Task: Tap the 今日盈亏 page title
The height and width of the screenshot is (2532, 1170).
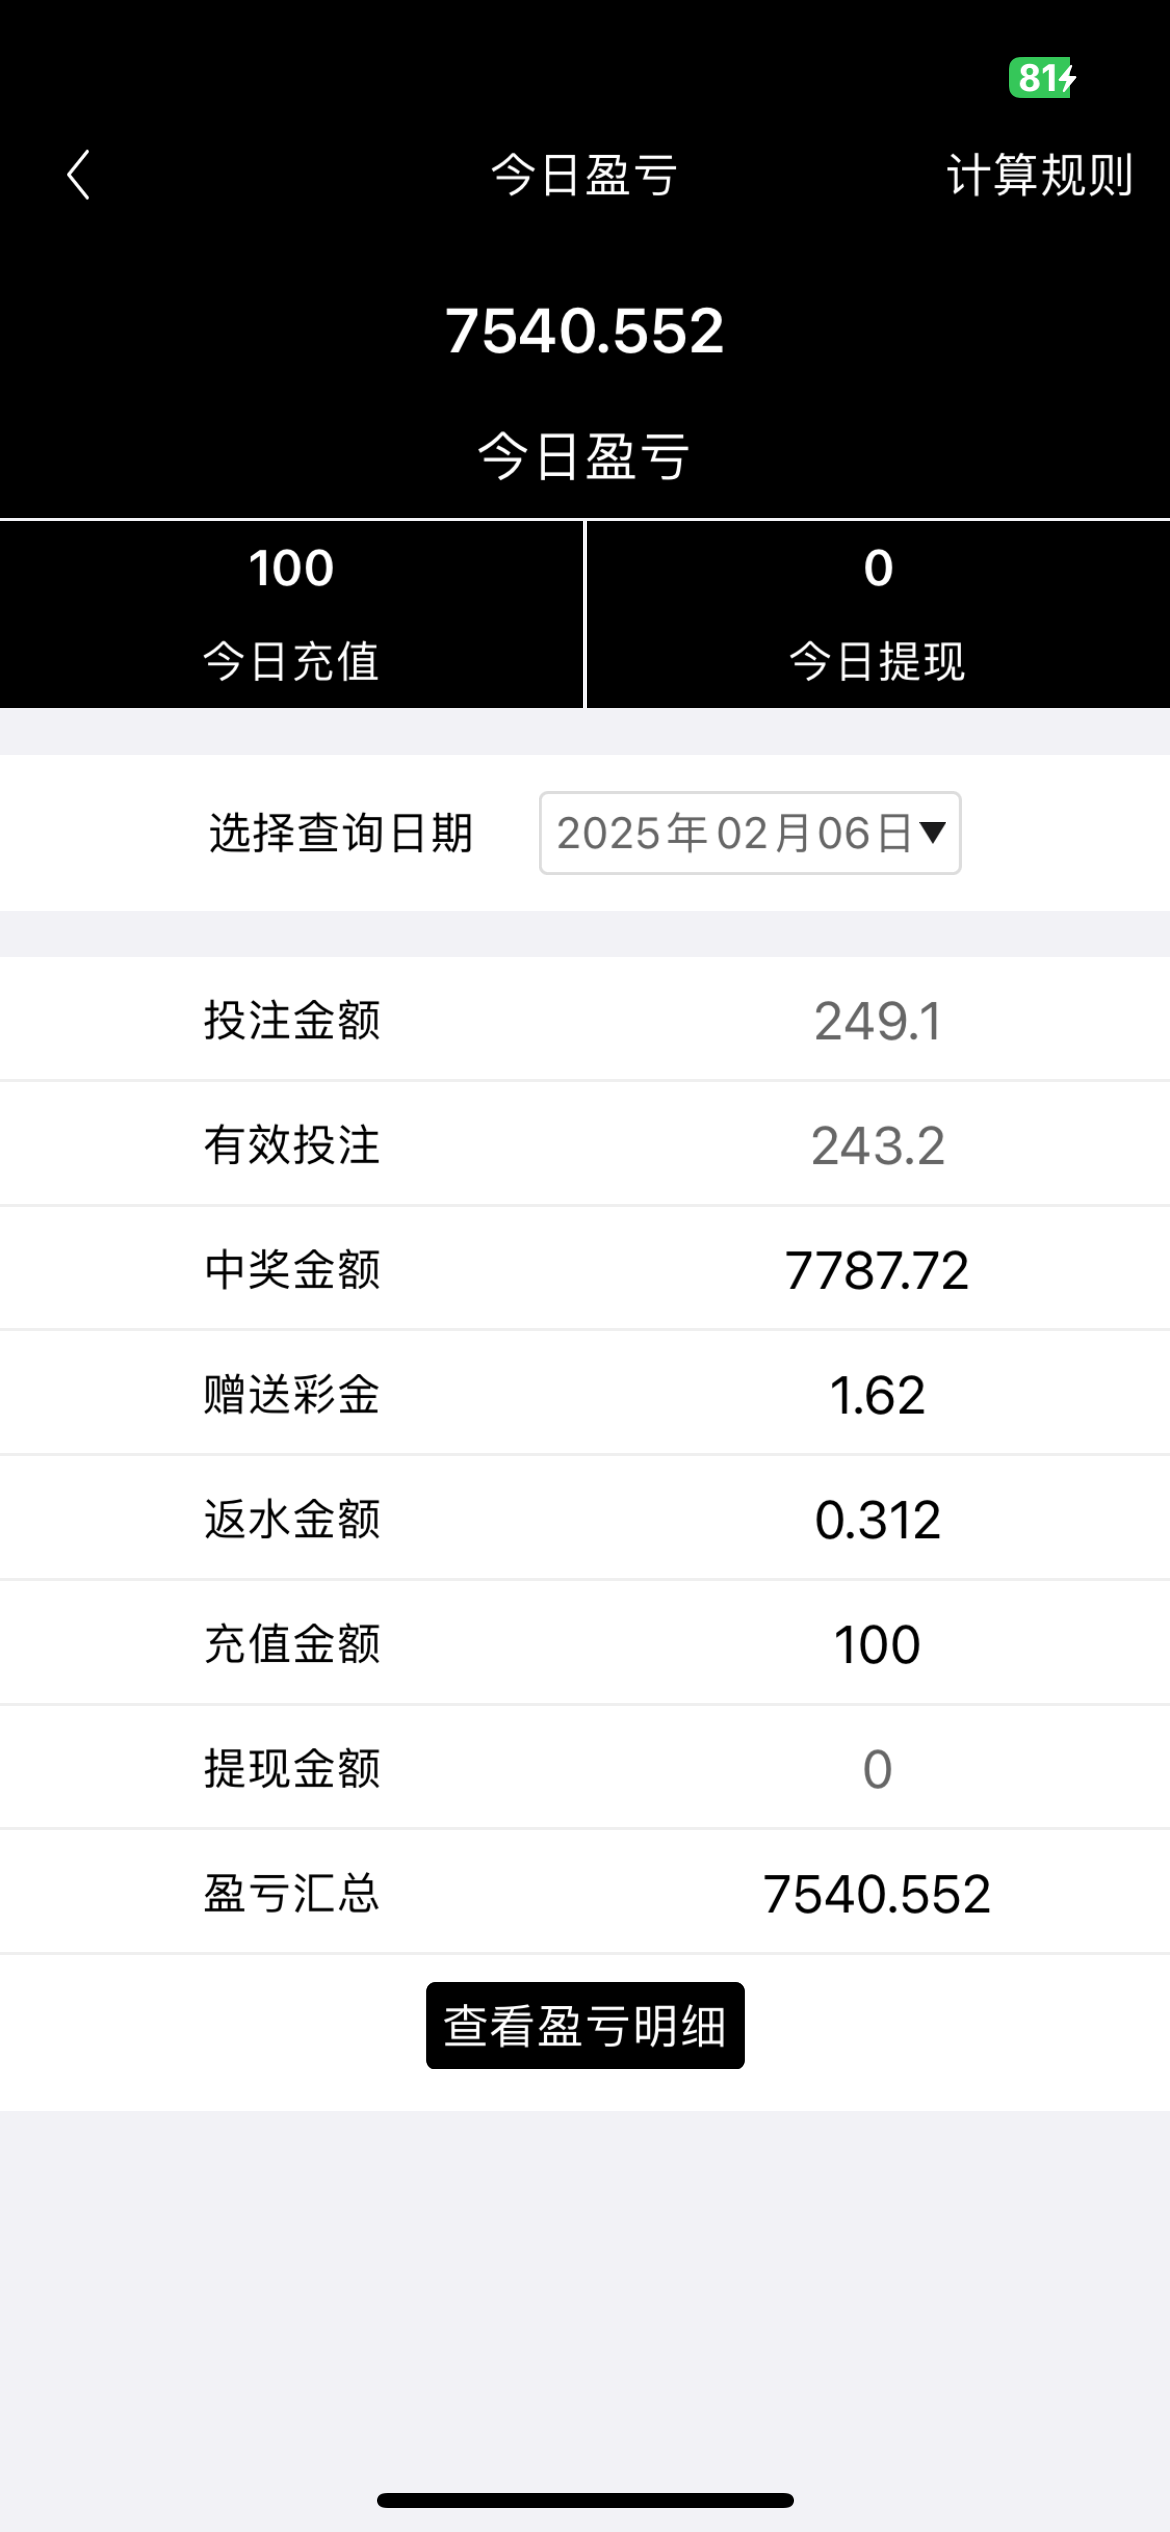Action: click(585, 176)
